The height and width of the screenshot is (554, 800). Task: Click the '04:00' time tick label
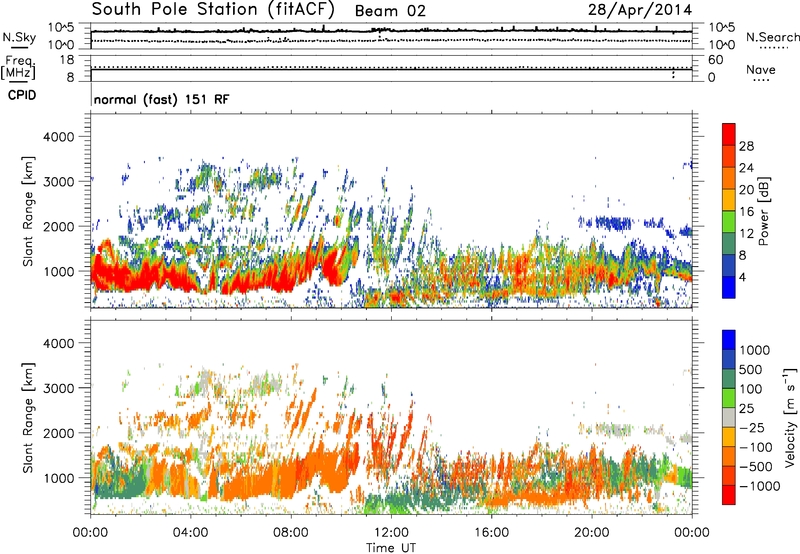pyautogui.click(x=190, y=533)
